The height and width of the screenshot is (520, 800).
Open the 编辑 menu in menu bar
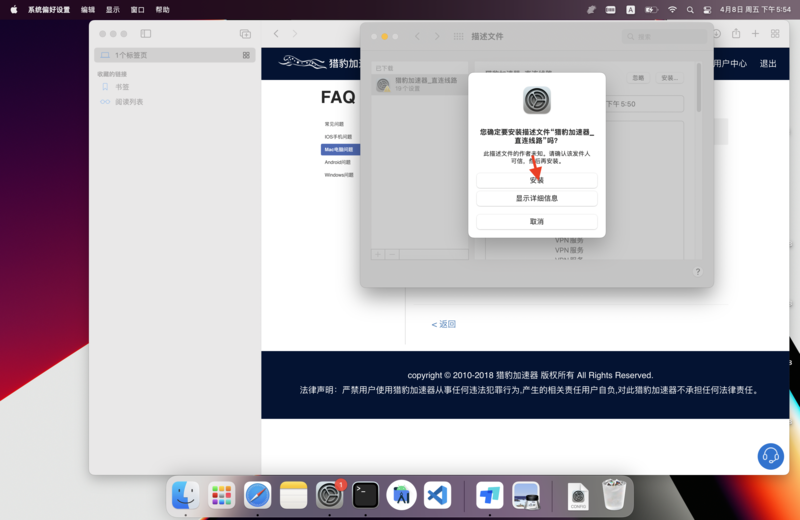[88, 10]
